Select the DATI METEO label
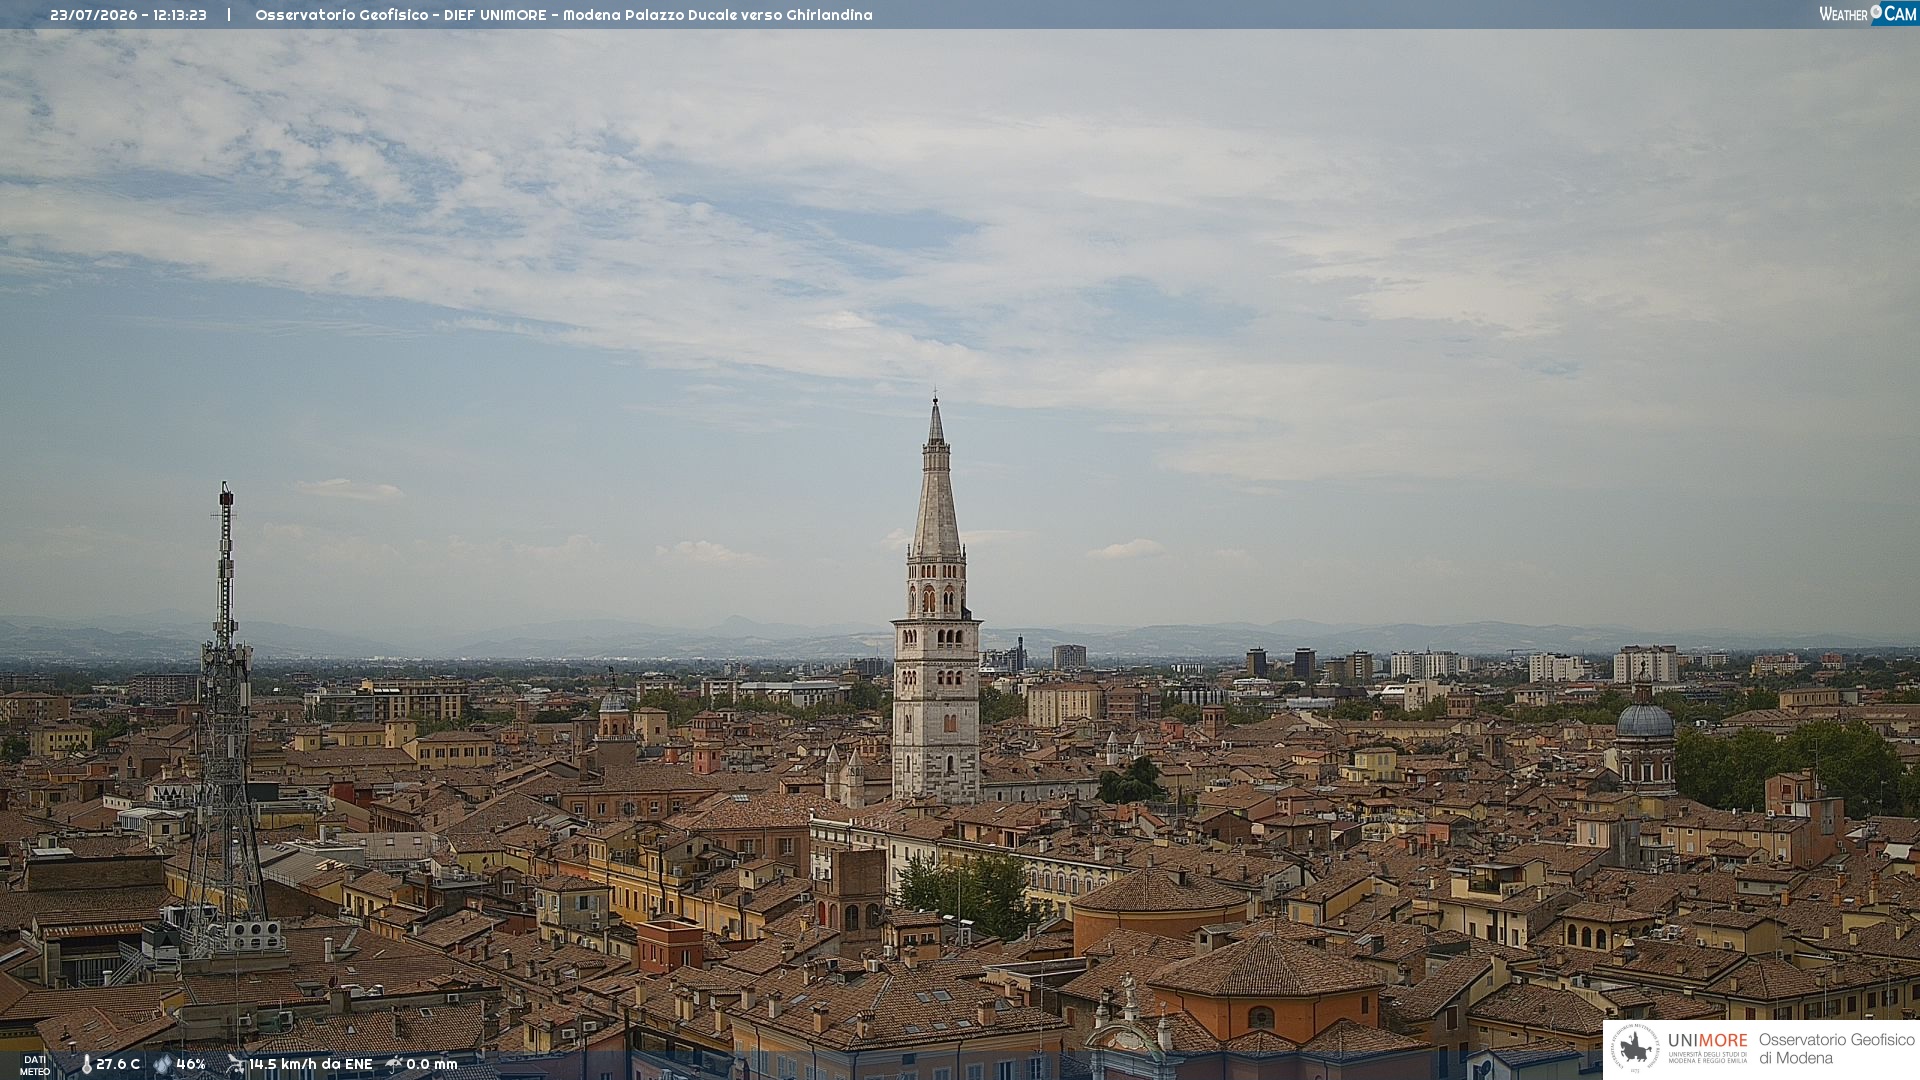The height and width of the screenshot is (1080, 1920). pos(35,1066)
